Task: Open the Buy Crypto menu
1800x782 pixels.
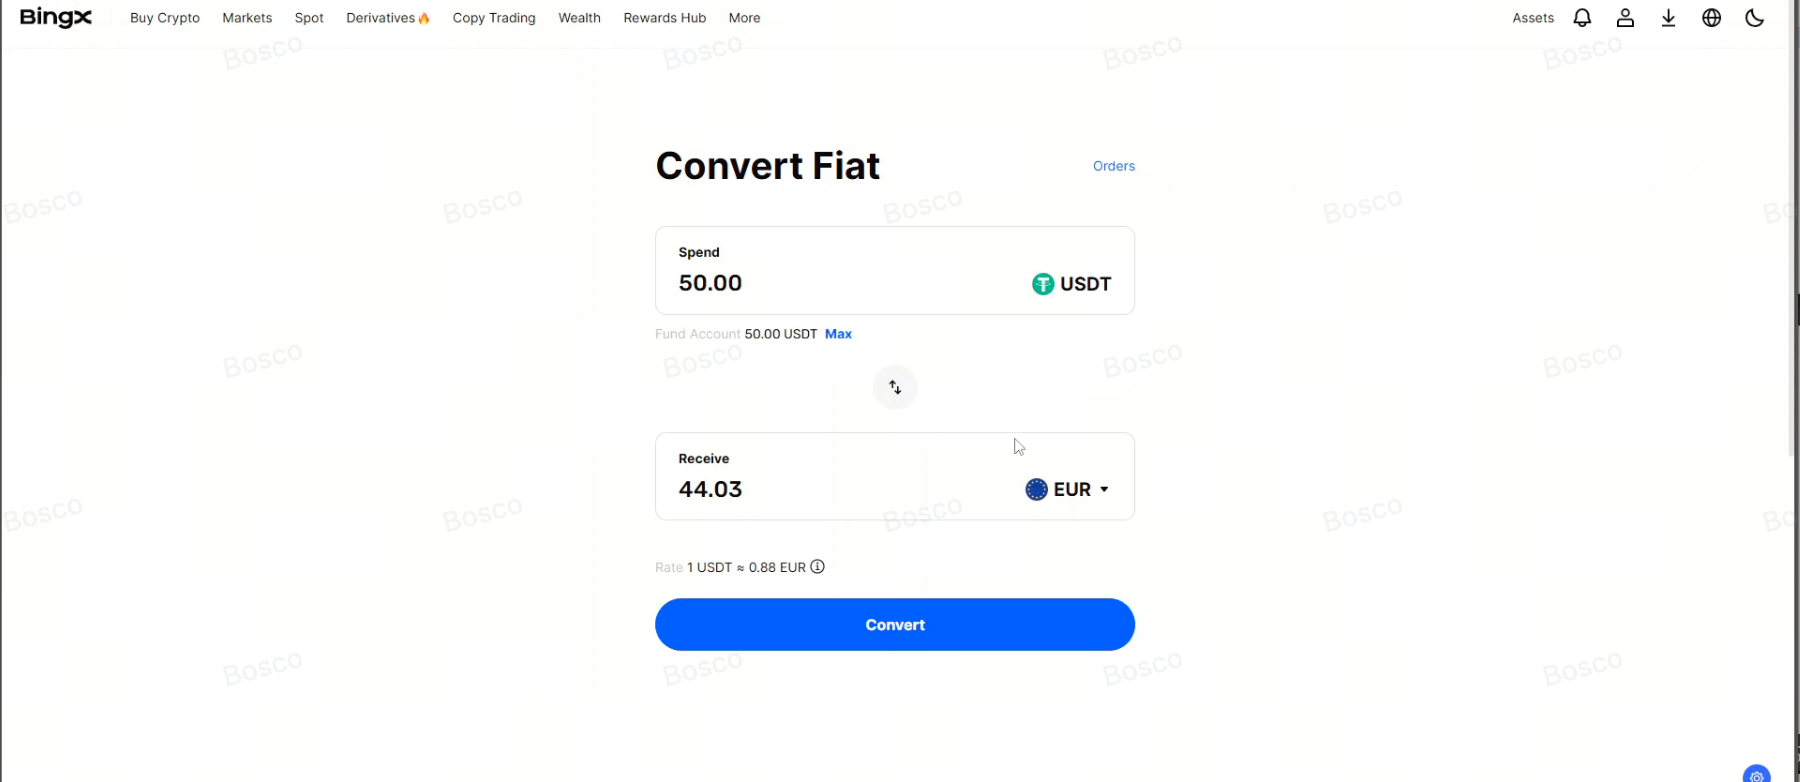Action: (165, 18)
